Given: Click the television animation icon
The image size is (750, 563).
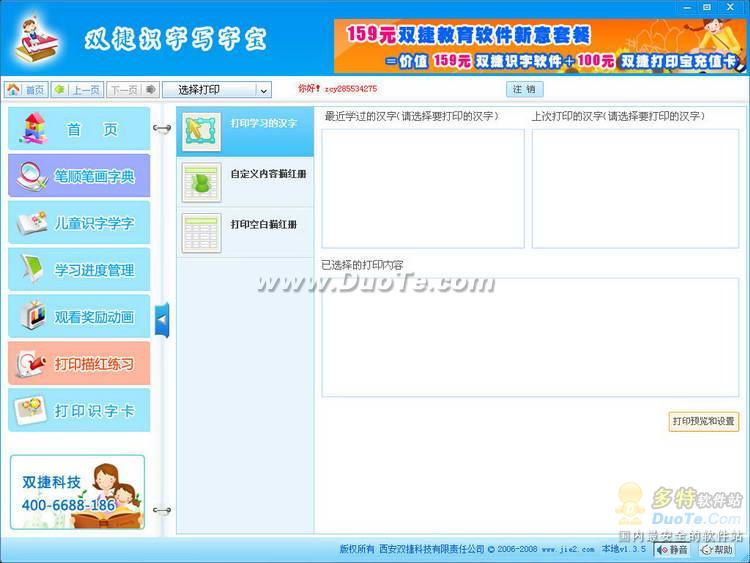Looking at the screenshot, I should (x=33, y=315).
